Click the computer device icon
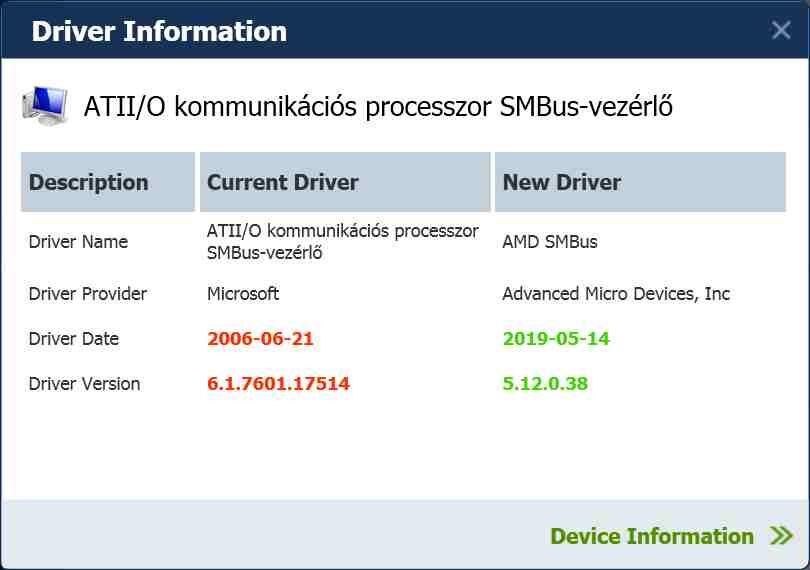Image resolution: width=810 pixels, height=570 pixels. (x=45, y=105)
